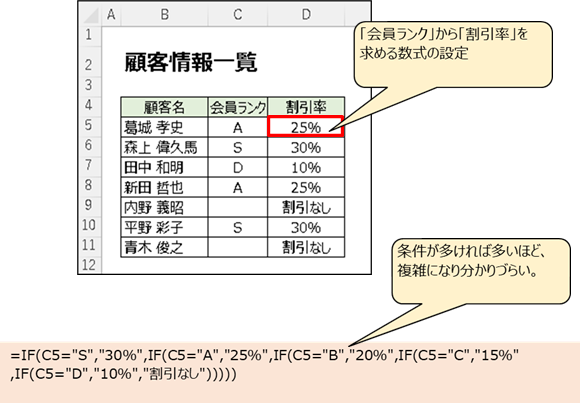The width and height of the screenshot is (580, 403).
Task: Click the 会員ランク header cell
Action: pos(238,107)
